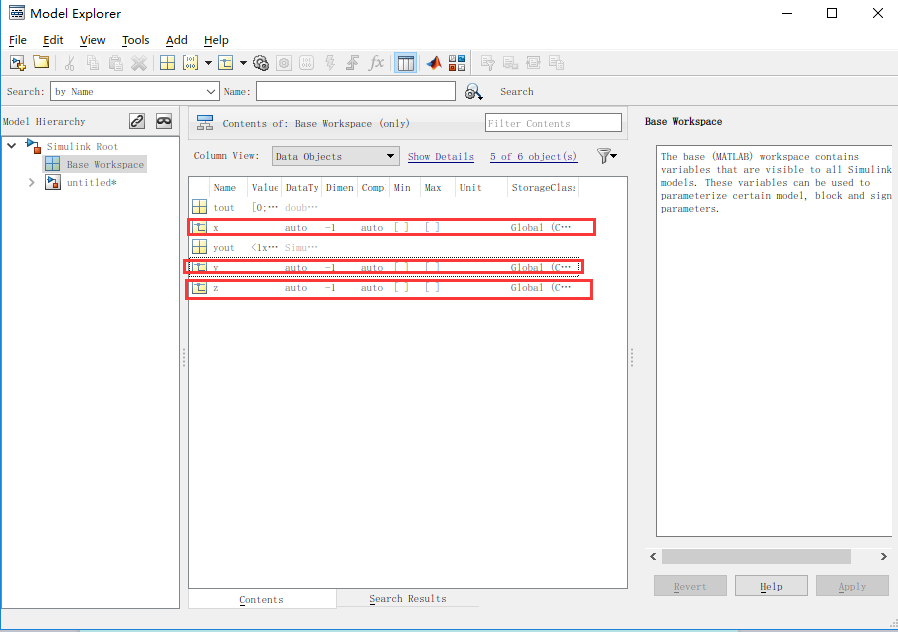Click the last greyed toolbar icon

pyautogui.click(x=556, y=63)
